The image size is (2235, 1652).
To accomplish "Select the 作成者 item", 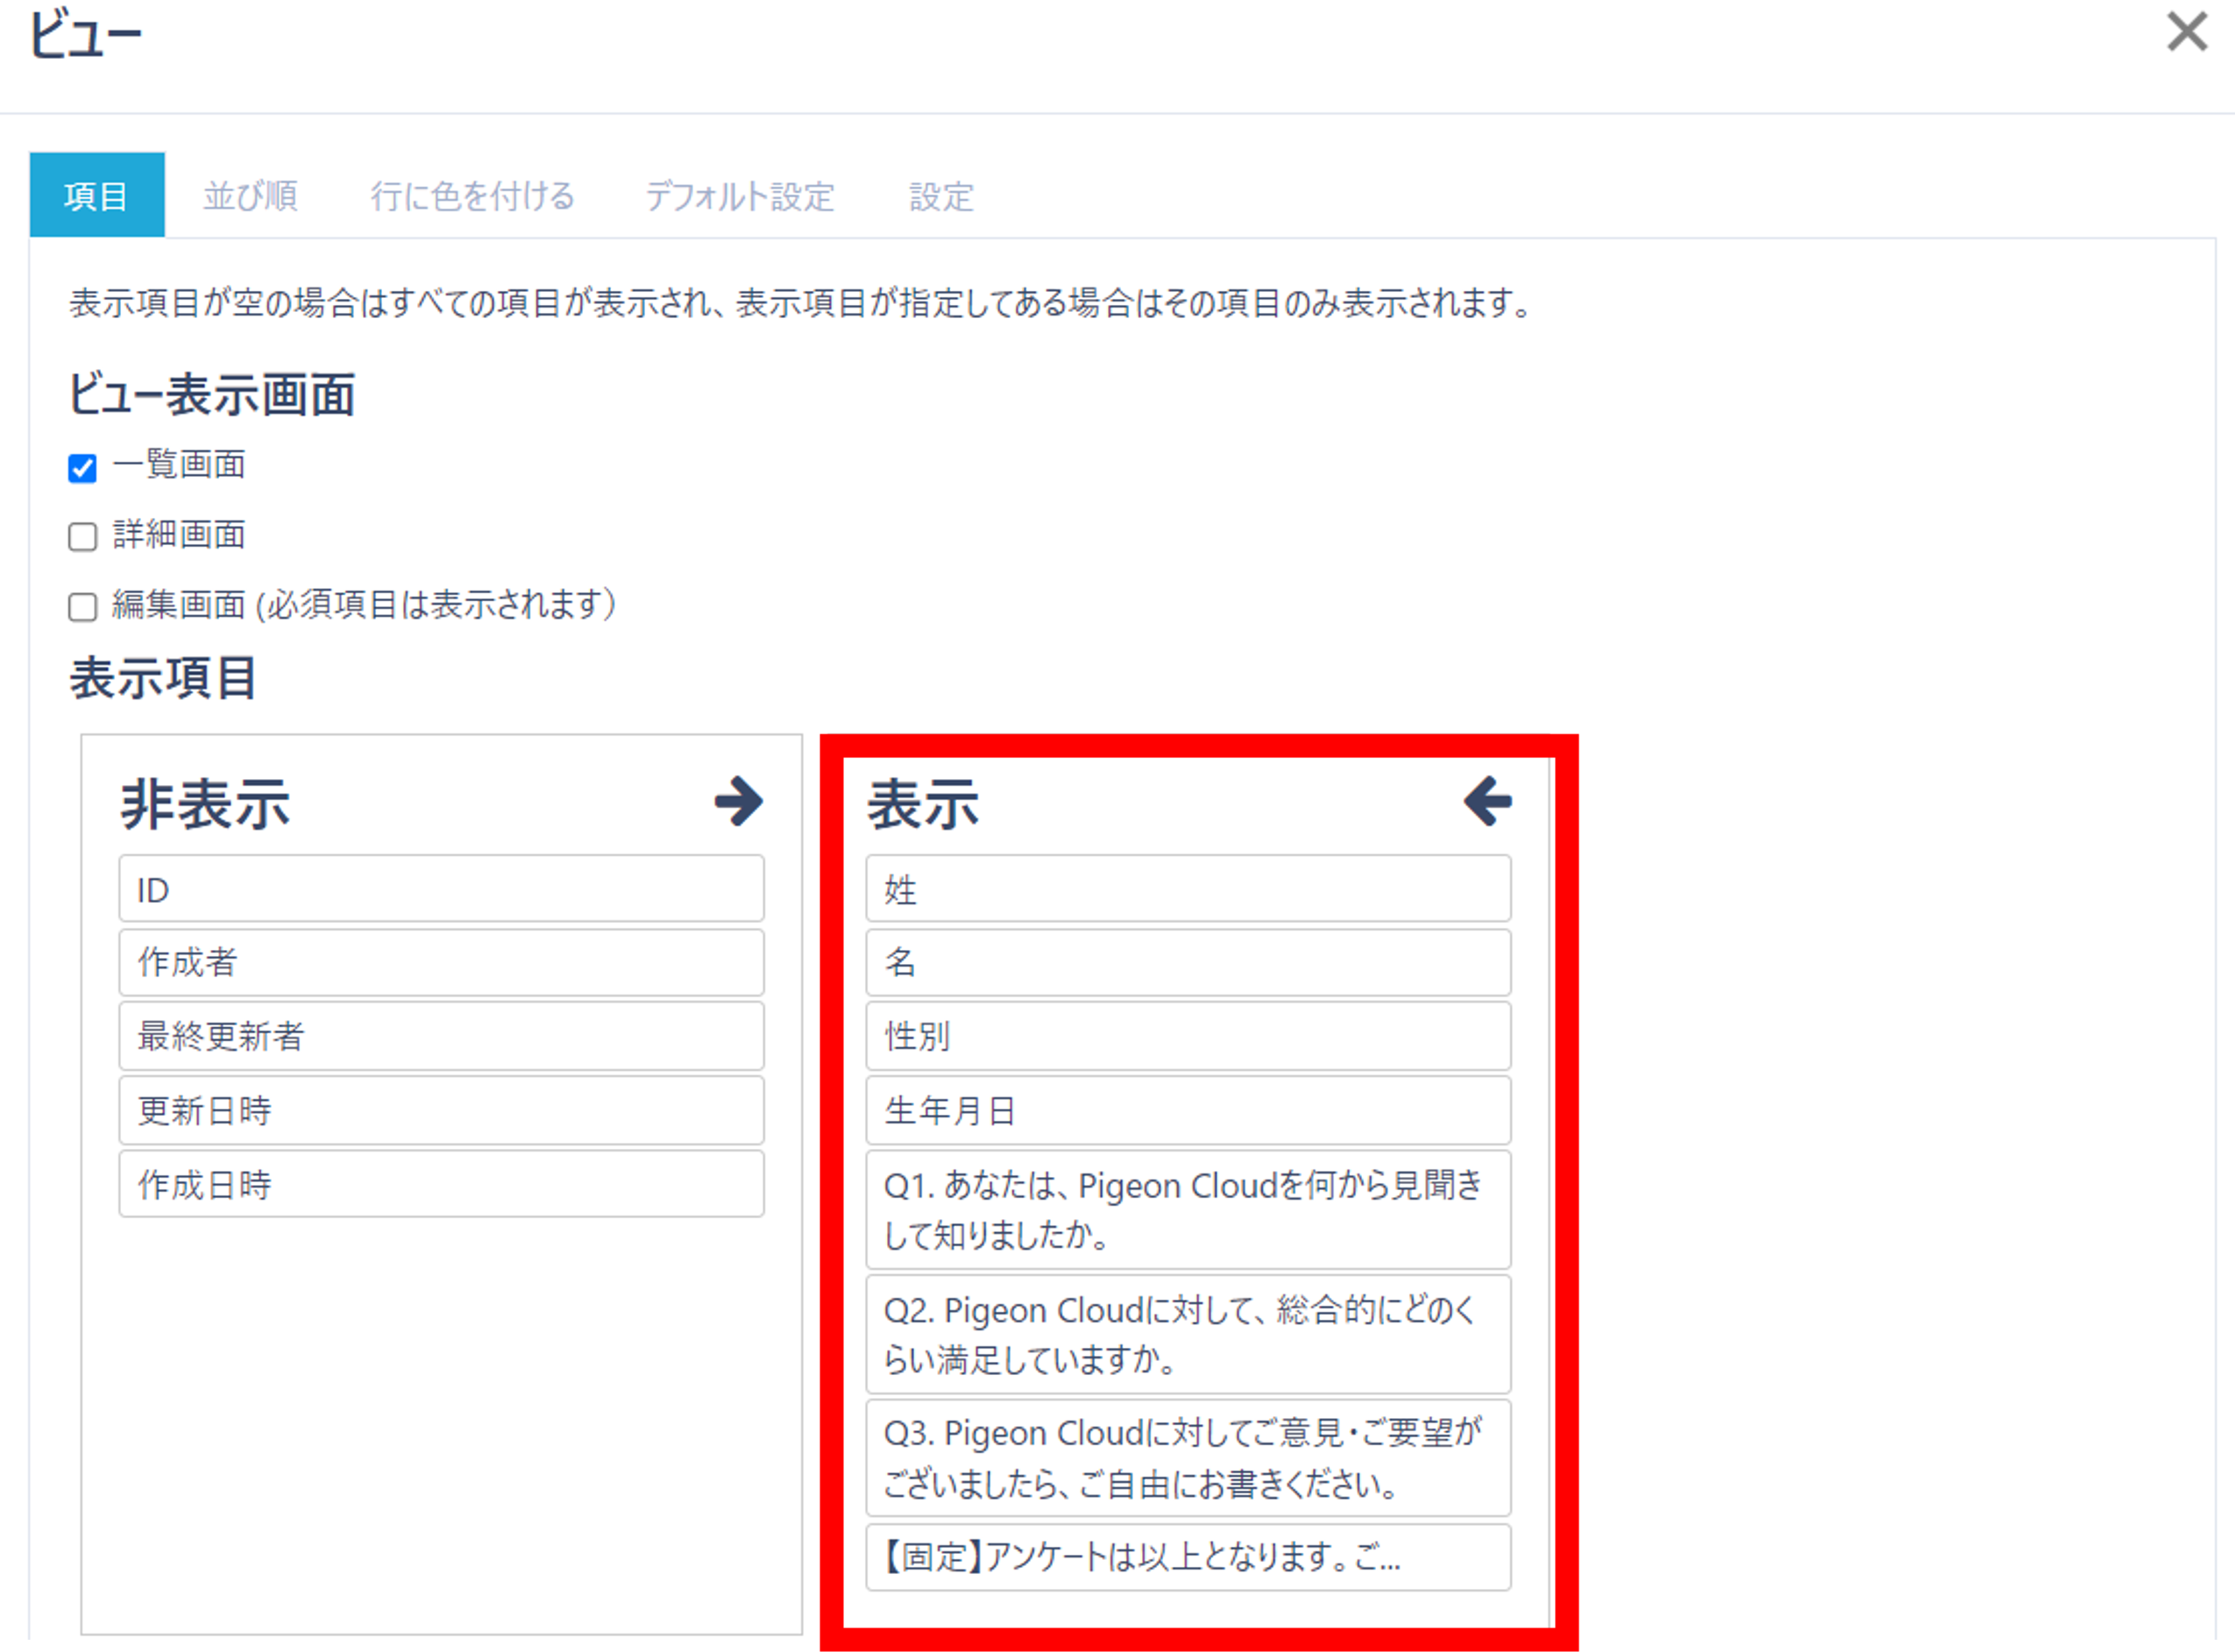I will 441,962.
